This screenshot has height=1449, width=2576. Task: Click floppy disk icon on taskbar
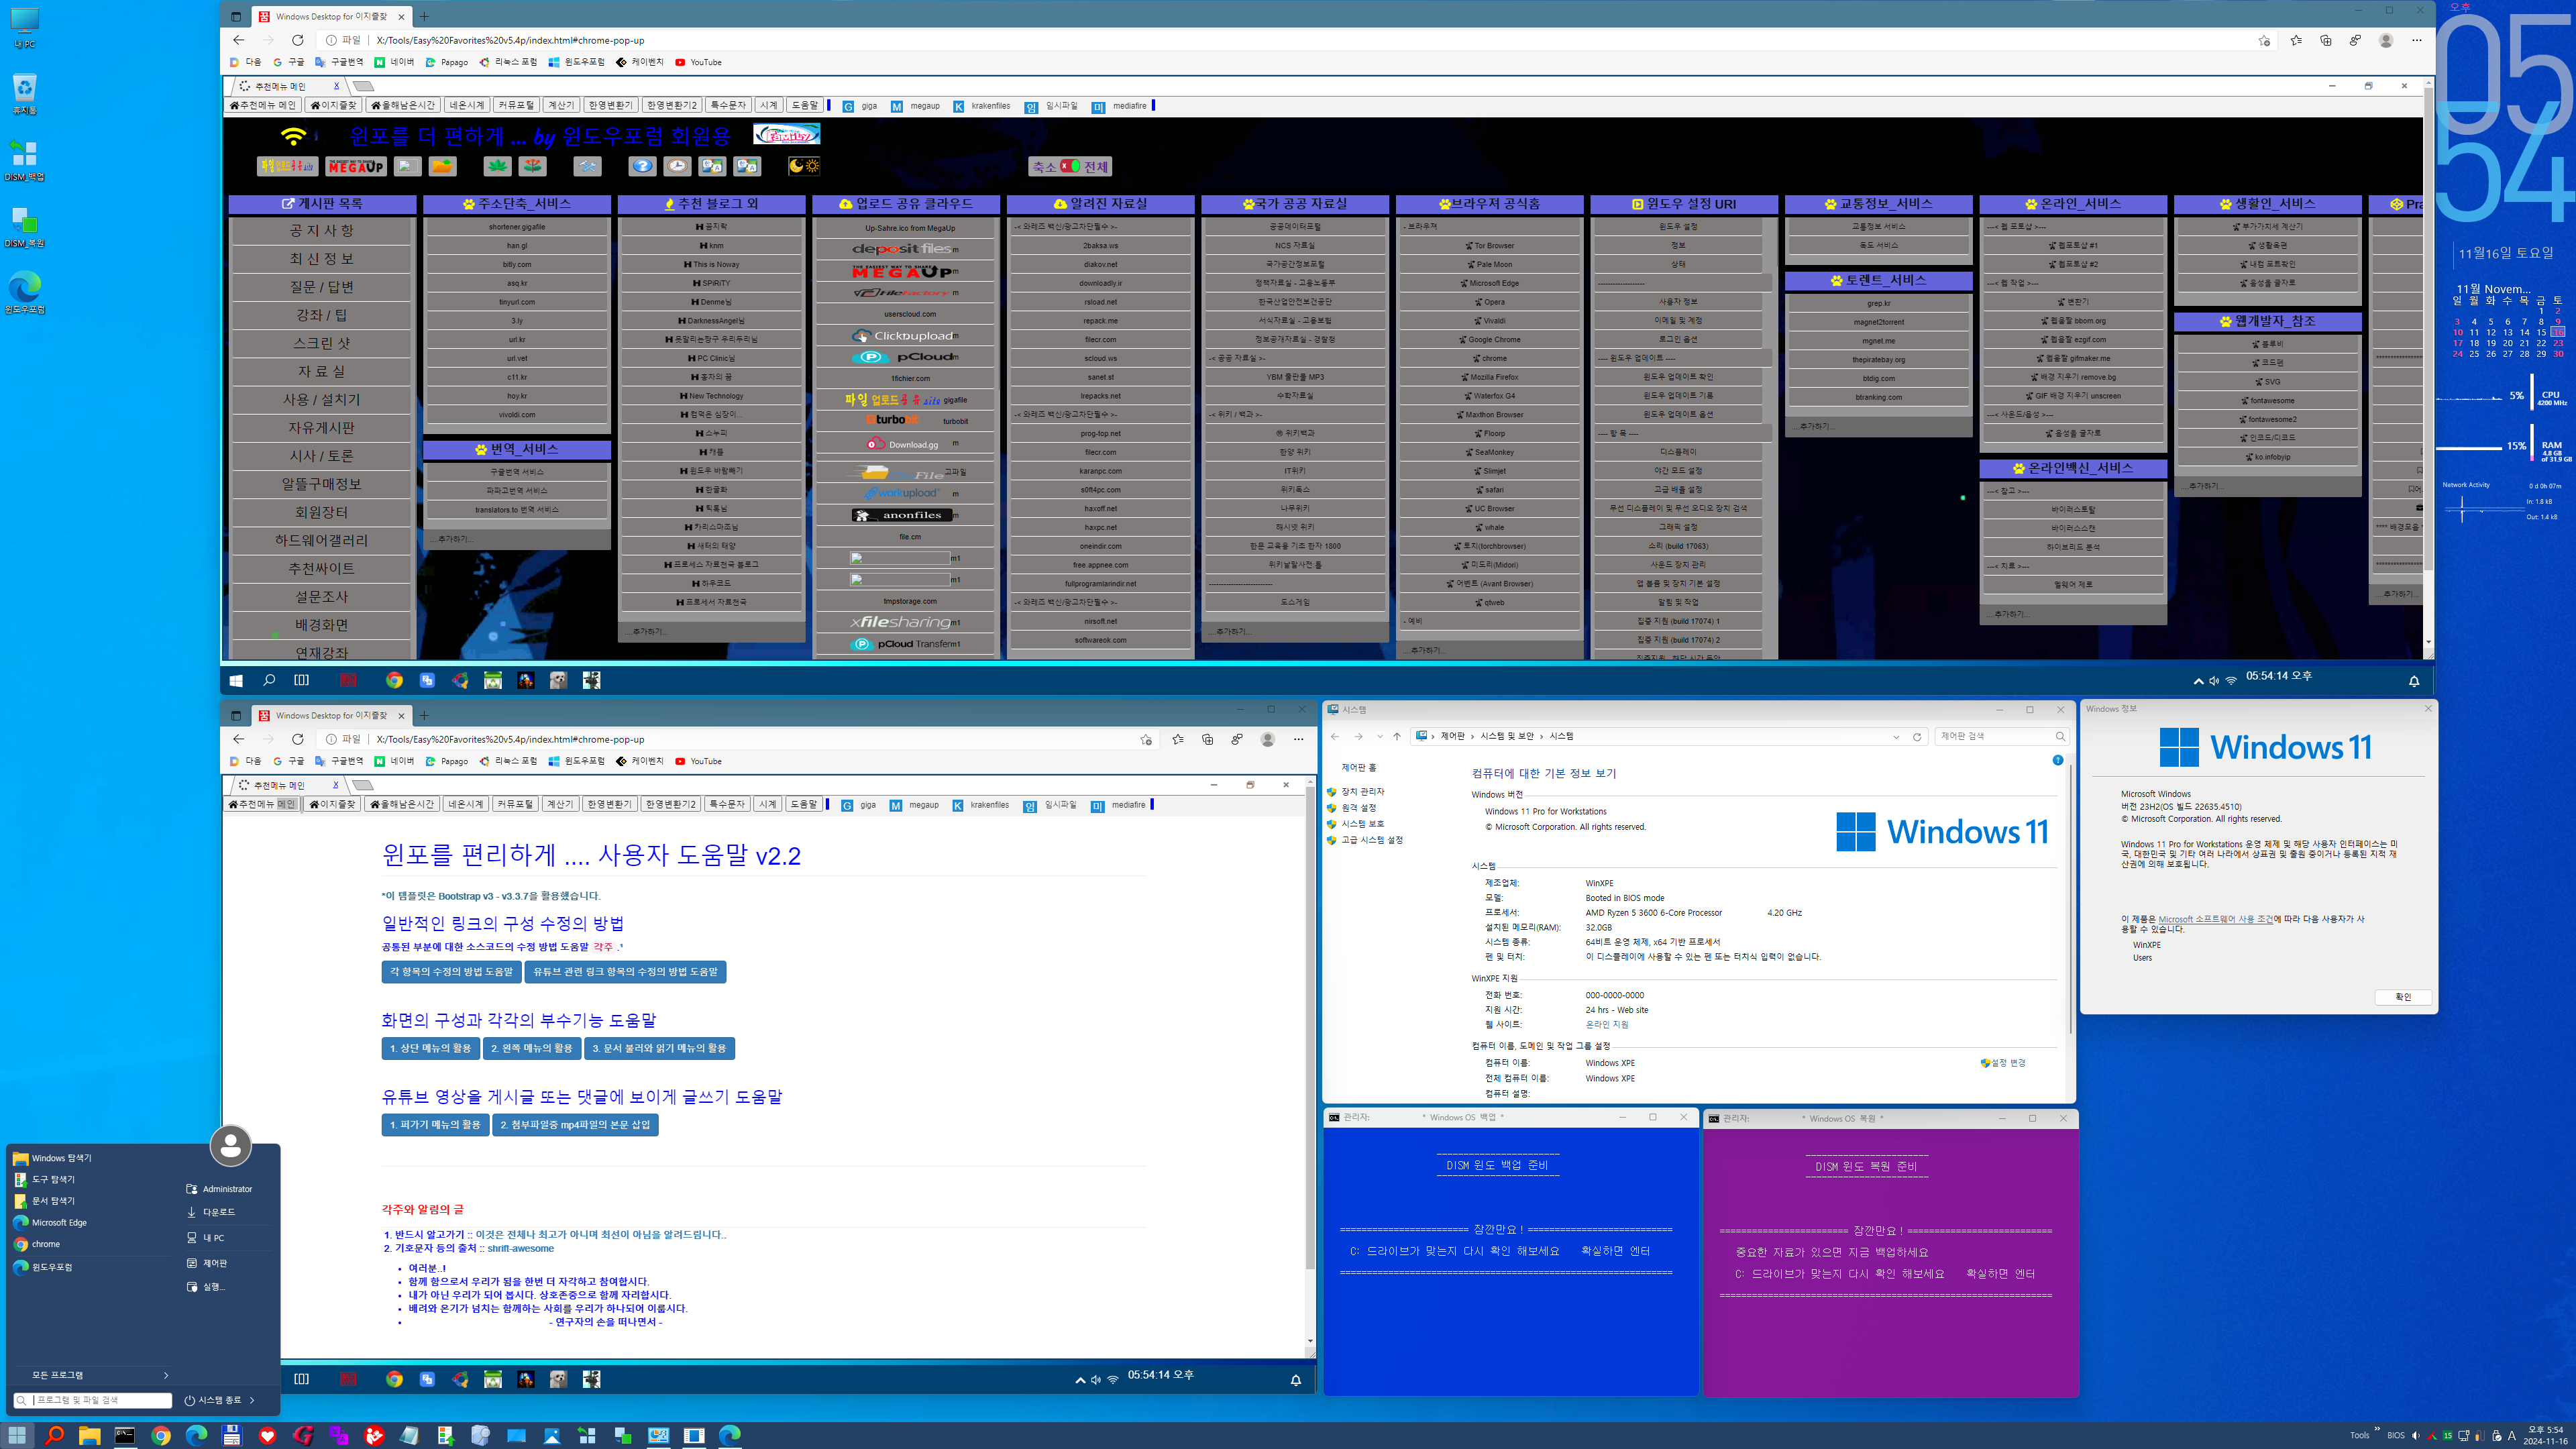pos(232,1436)
